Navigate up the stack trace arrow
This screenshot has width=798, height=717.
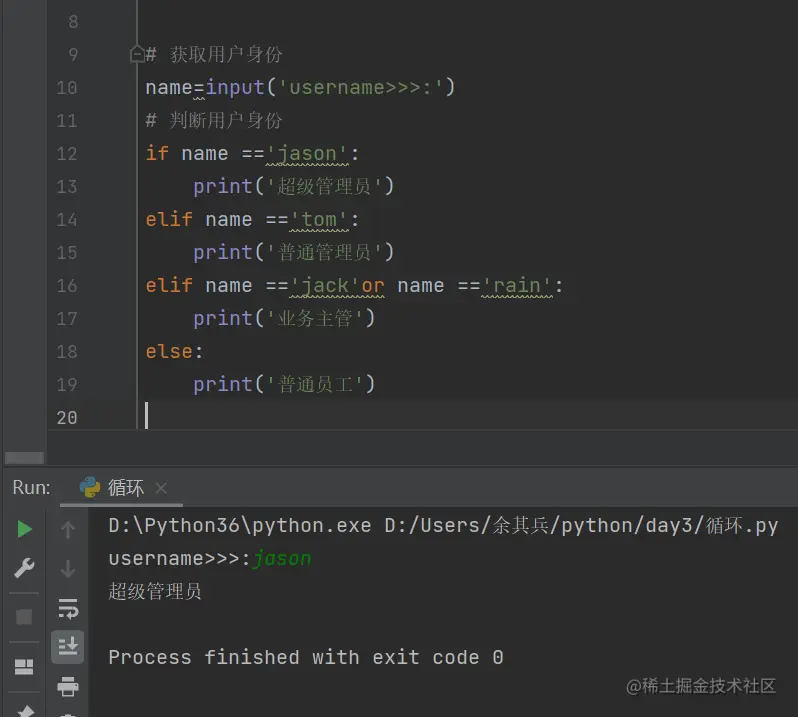(x=68, y=529)
